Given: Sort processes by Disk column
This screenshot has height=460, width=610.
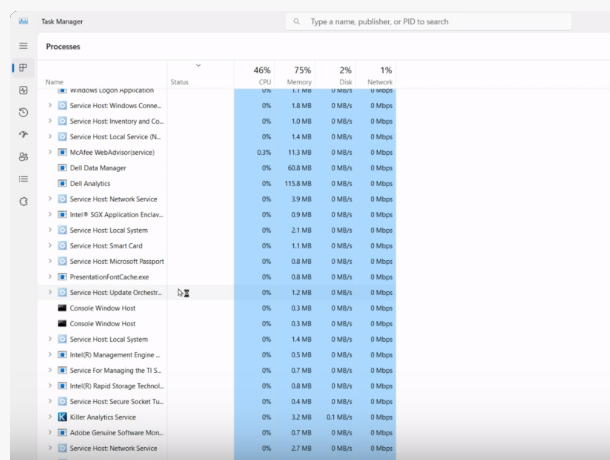Looking at the screenshot, I should pos(336,75).
